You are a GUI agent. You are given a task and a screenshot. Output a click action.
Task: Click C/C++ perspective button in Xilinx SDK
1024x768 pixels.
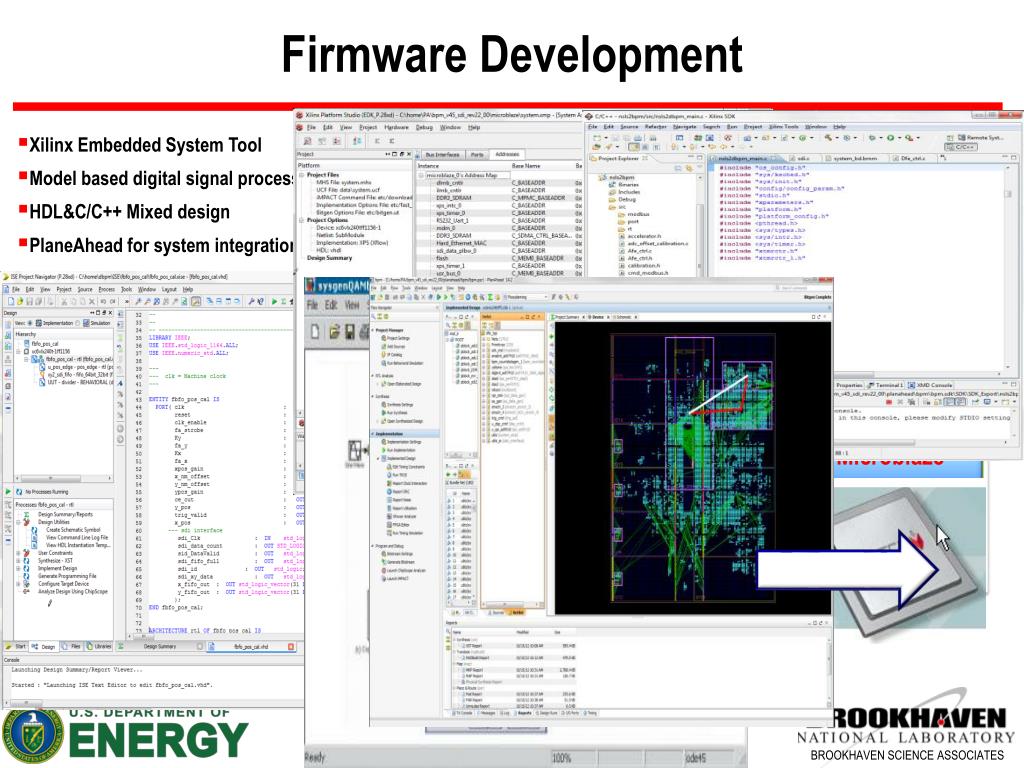click(x=961, y=147)
